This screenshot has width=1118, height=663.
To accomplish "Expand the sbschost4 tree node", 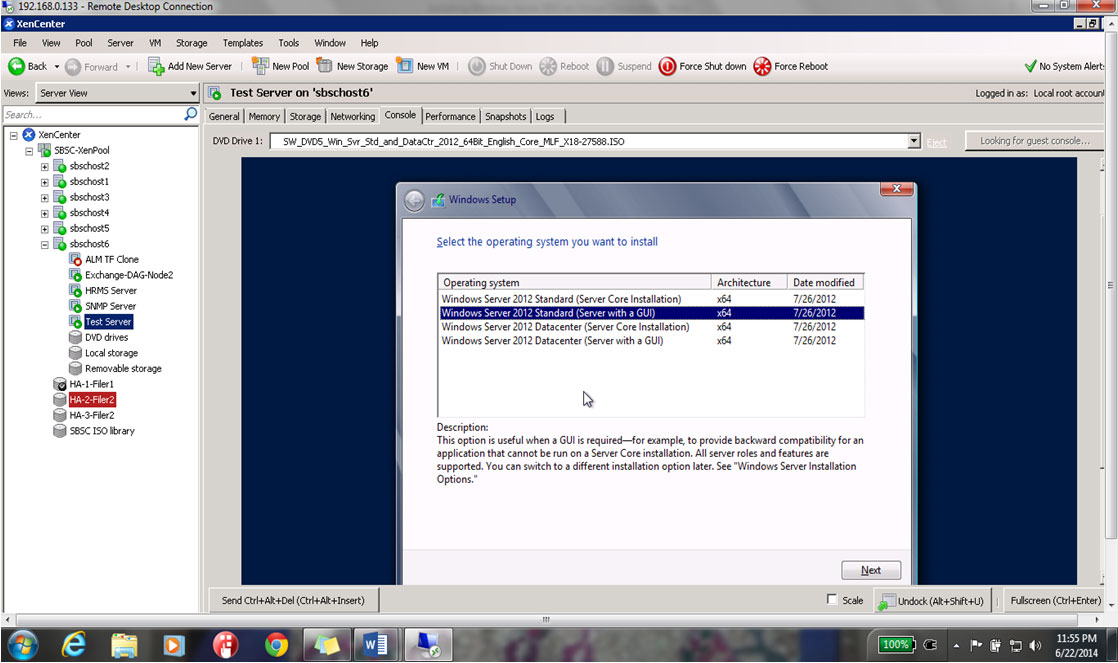I will 44,214.
